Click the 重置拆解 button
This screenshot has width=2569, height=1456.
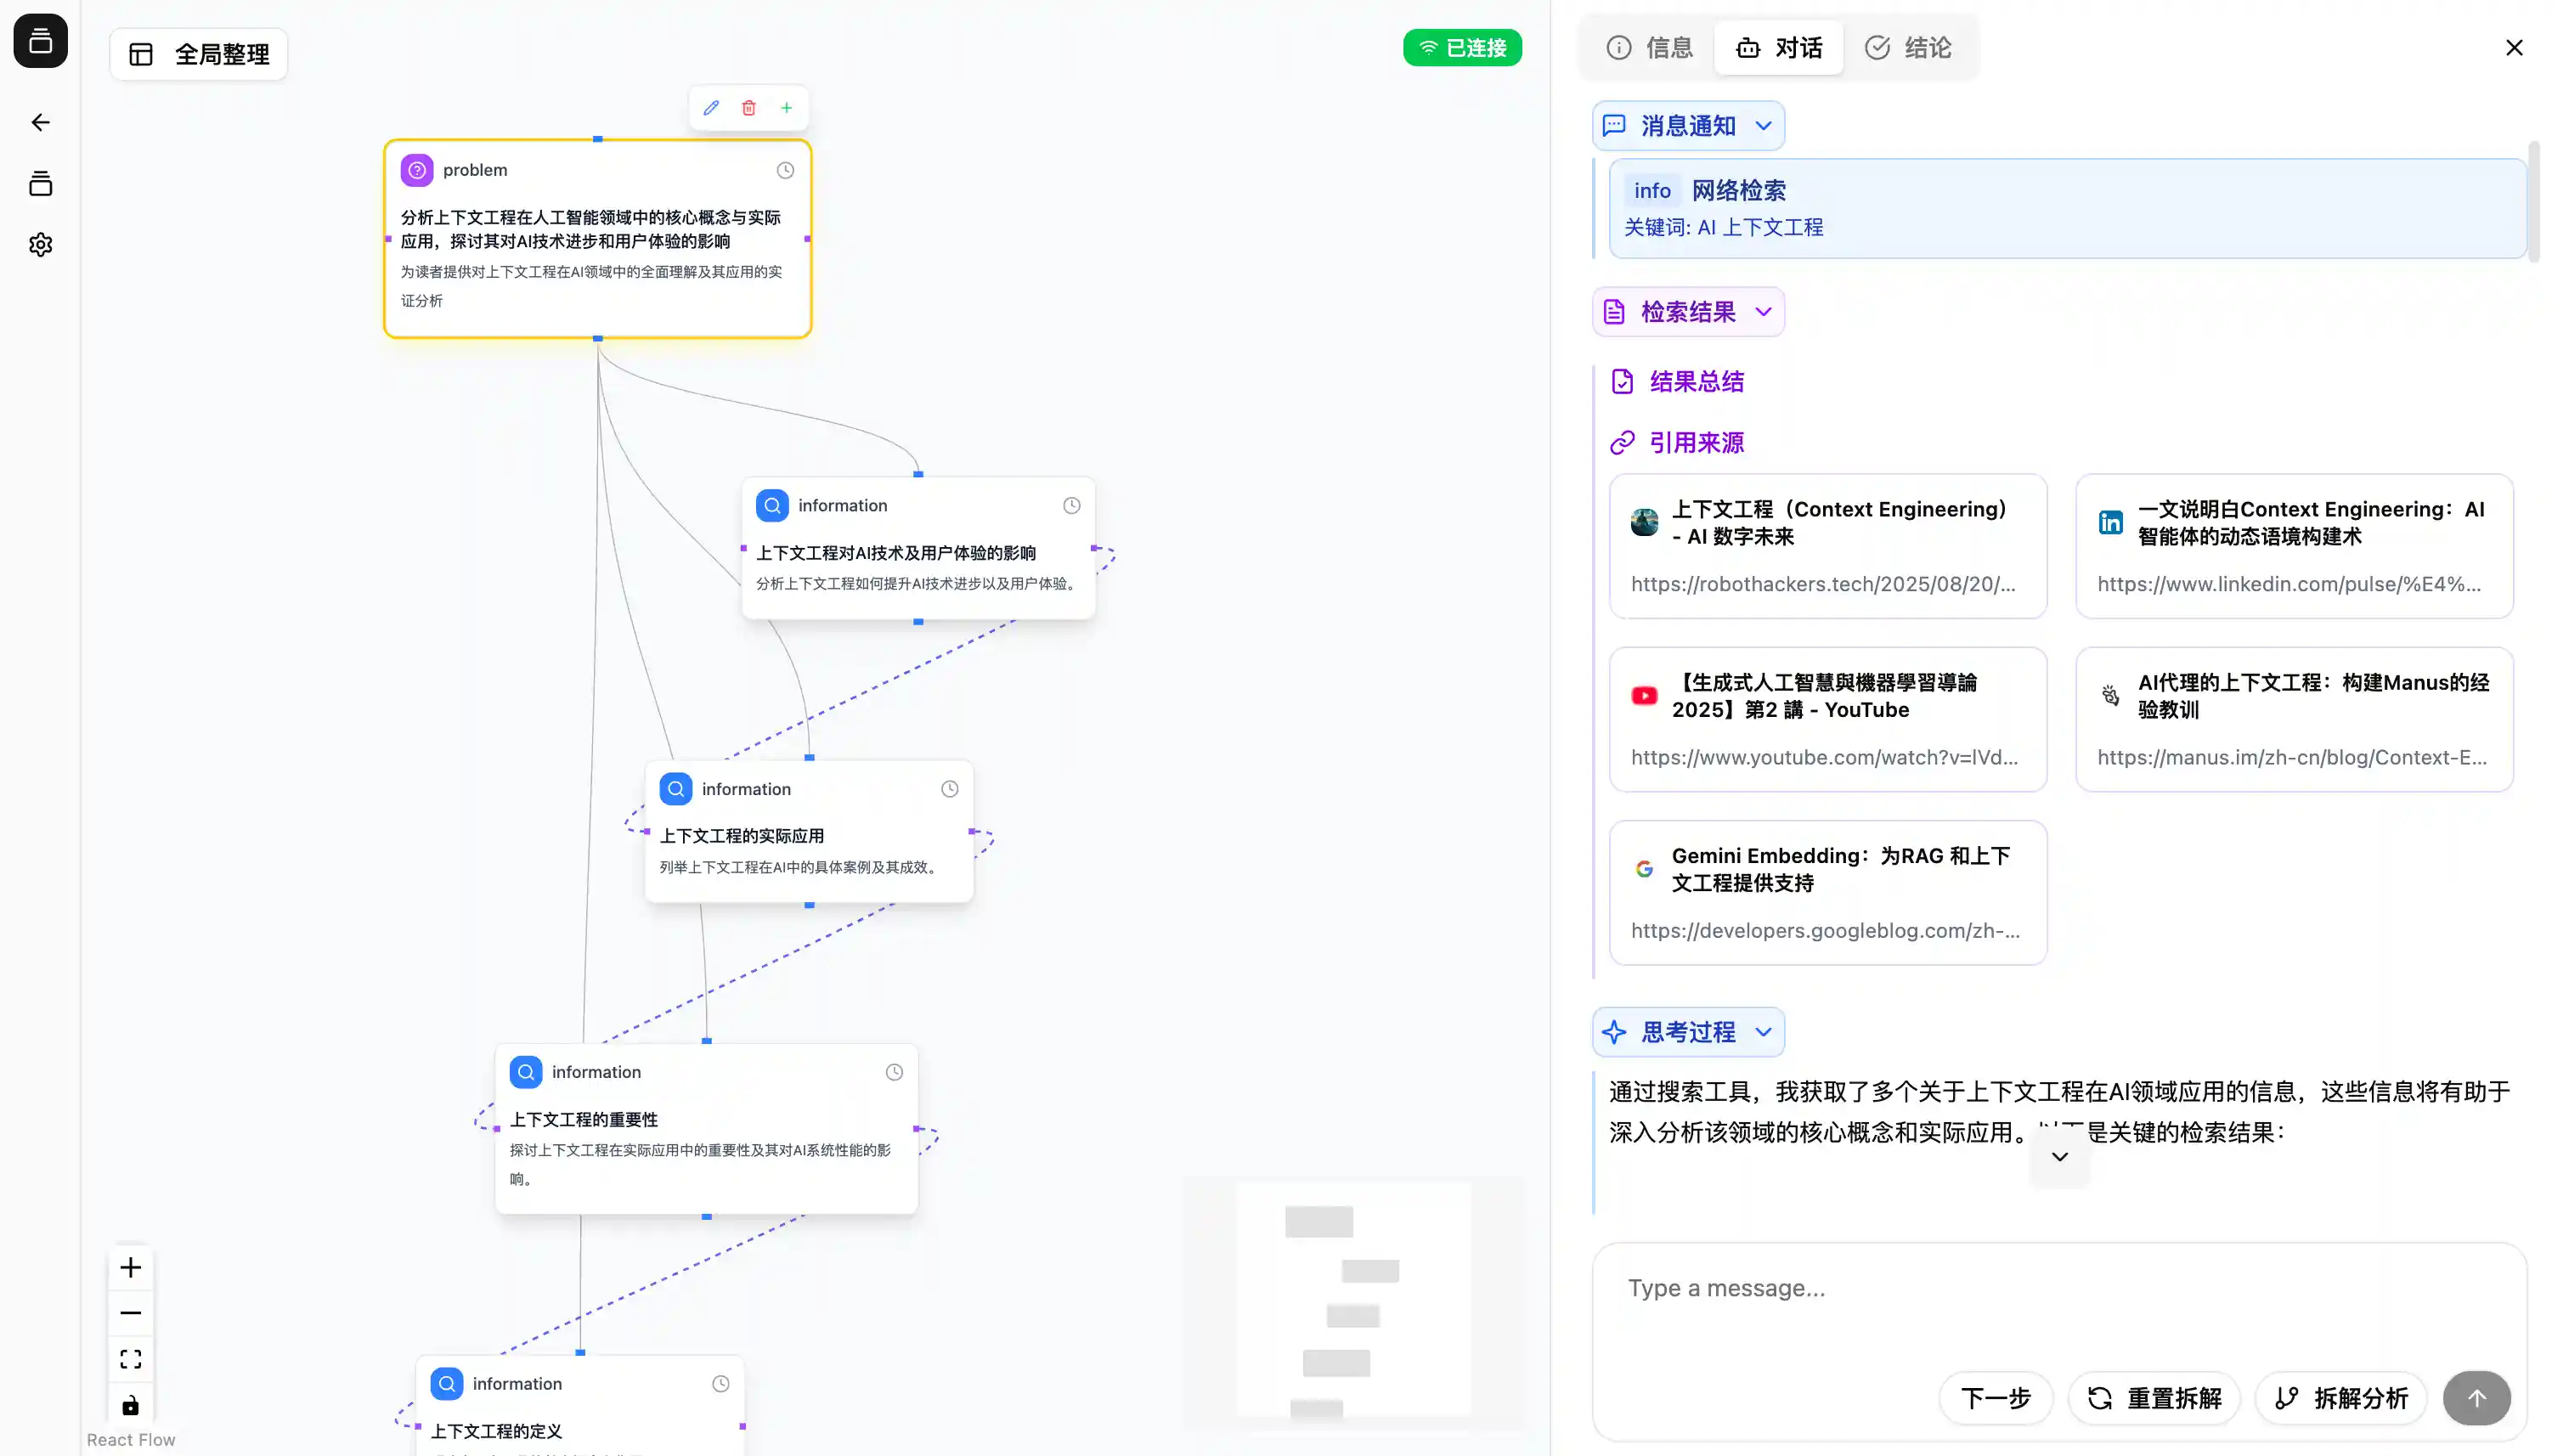(x=2154, y=1398)
